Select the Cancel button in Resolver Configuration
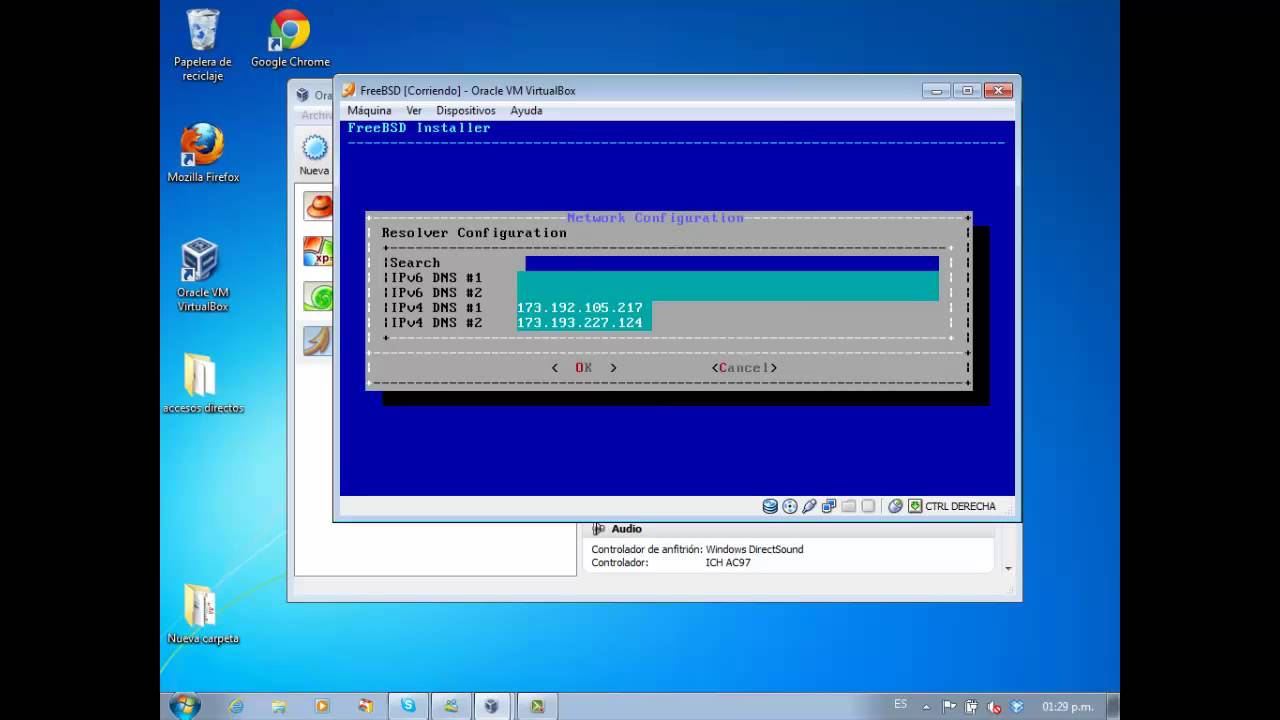 point(744,368)
